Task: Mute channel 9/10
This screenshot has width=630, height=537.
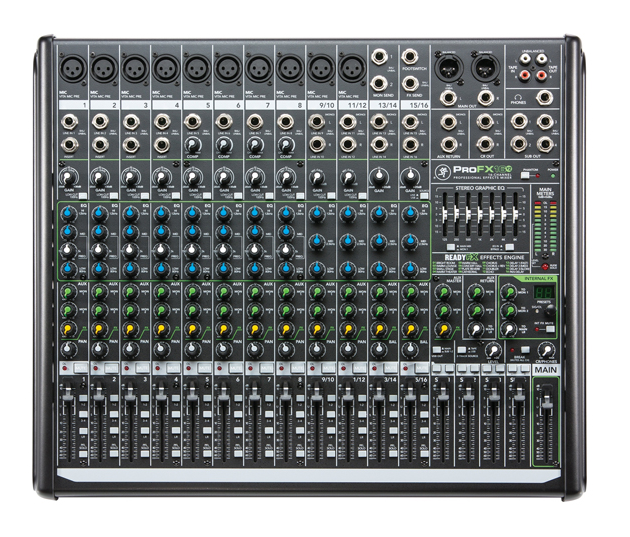Action: coord(329,368)
